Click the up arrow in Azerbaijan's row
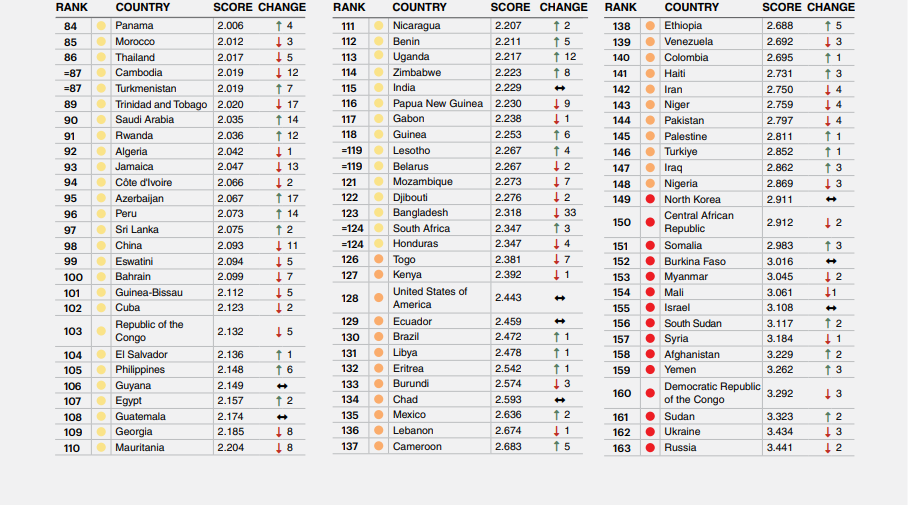 (279, 198)
